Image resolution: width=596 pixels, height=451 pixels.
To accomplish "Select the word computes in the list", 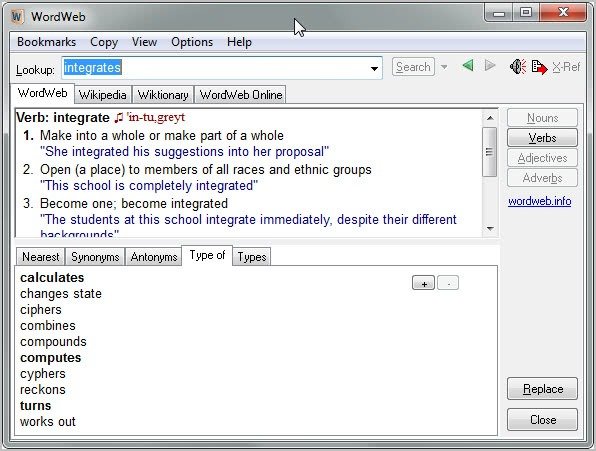I will click(51, 358).
